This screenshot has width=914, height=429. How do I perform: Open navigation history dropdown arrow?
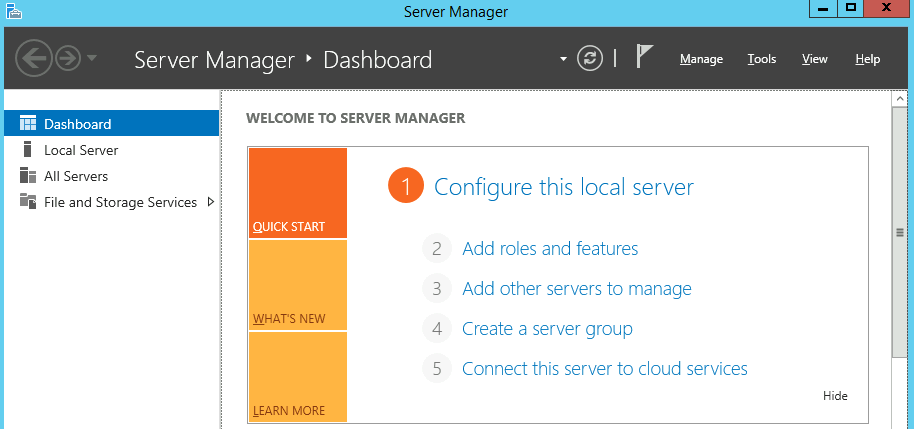93,58
